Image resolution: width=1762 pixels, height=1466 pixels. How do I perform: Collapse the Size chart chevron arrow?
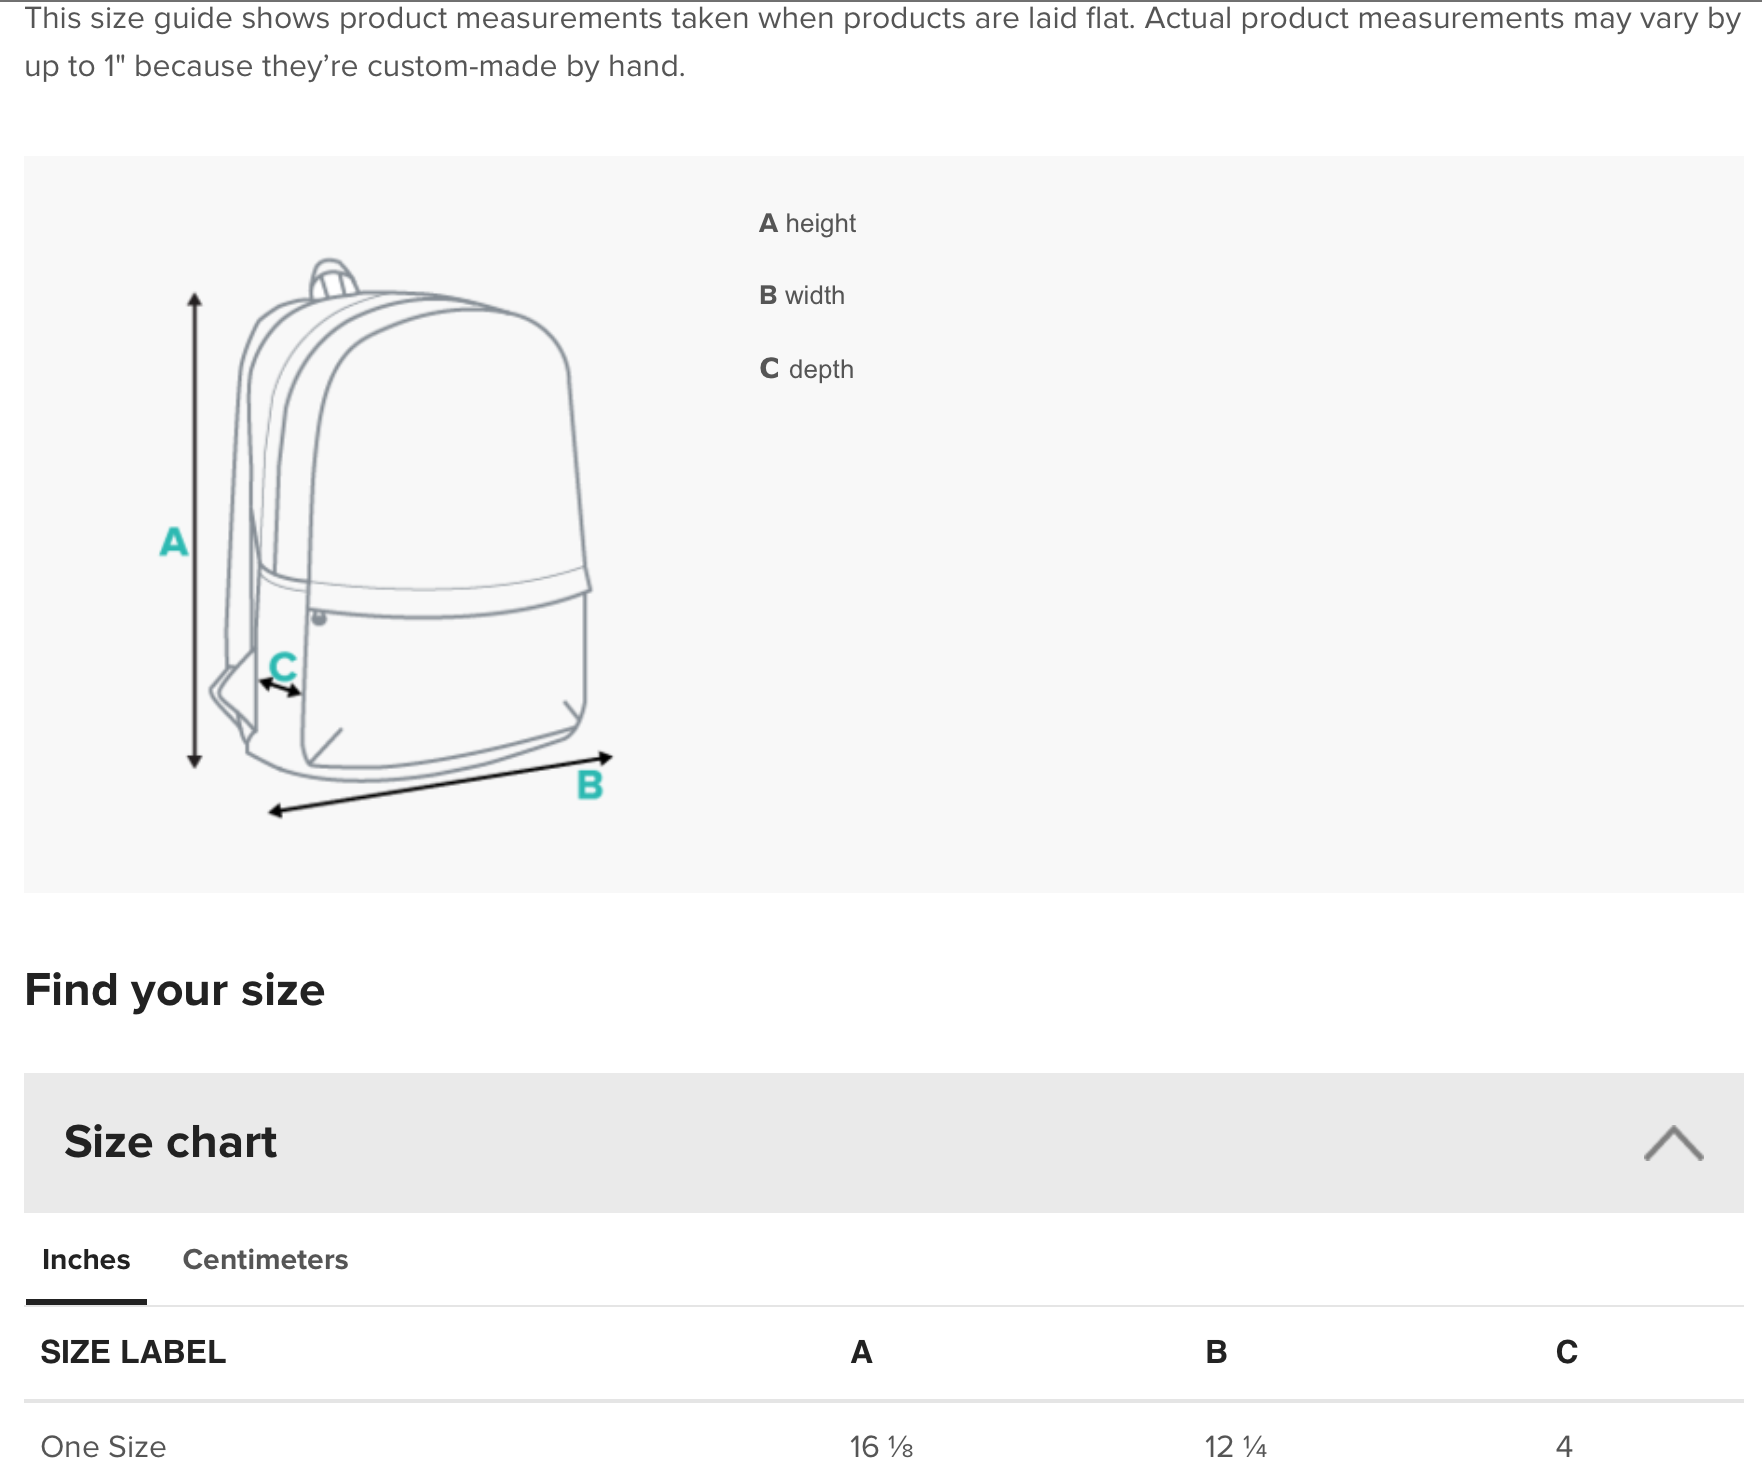point(1673,1143)
